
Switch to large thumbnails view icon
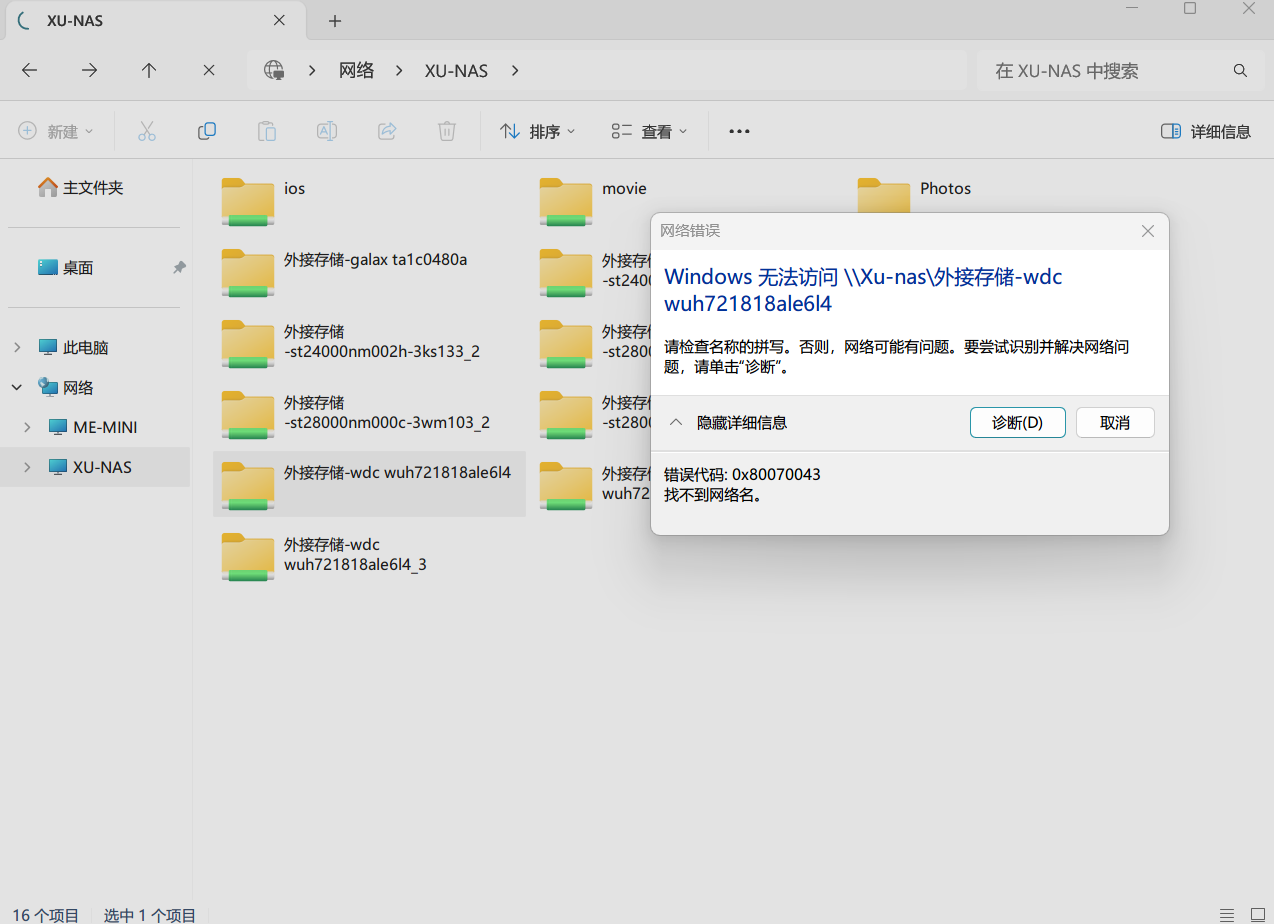[1257, 914]
